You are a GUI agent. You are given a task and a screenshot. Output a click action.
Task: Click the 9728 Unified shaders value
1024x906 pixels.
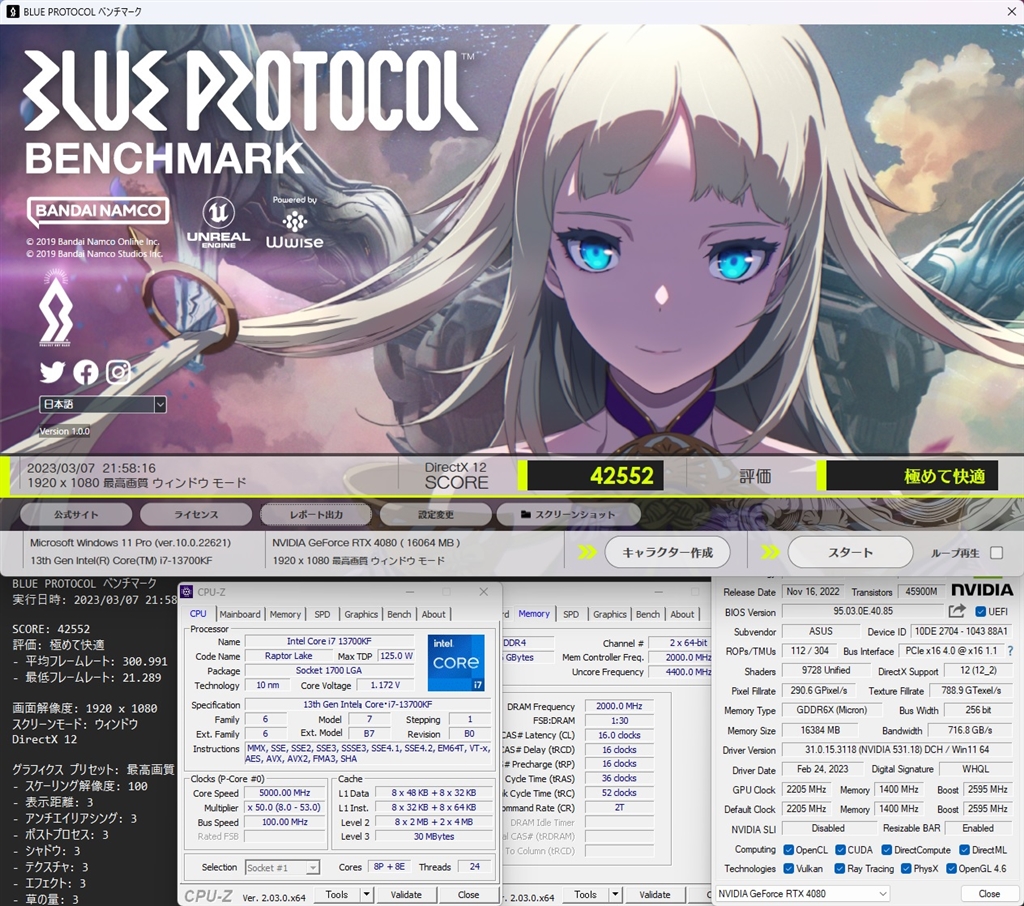pos(825,671)
